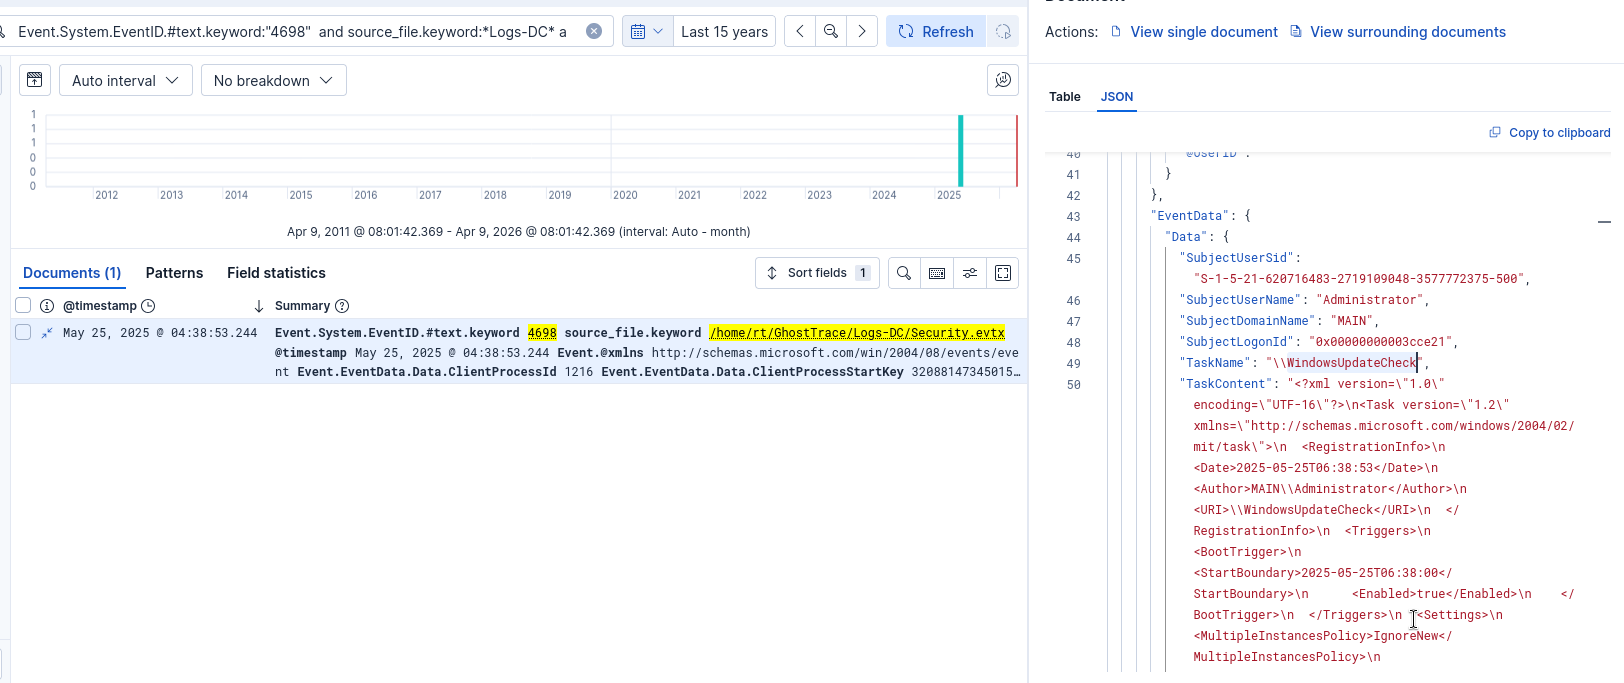Click the question mark icon beside Summary
The width and height of the screenshot is (1624, 683).
pyautogui.click(x=342, y=306)
